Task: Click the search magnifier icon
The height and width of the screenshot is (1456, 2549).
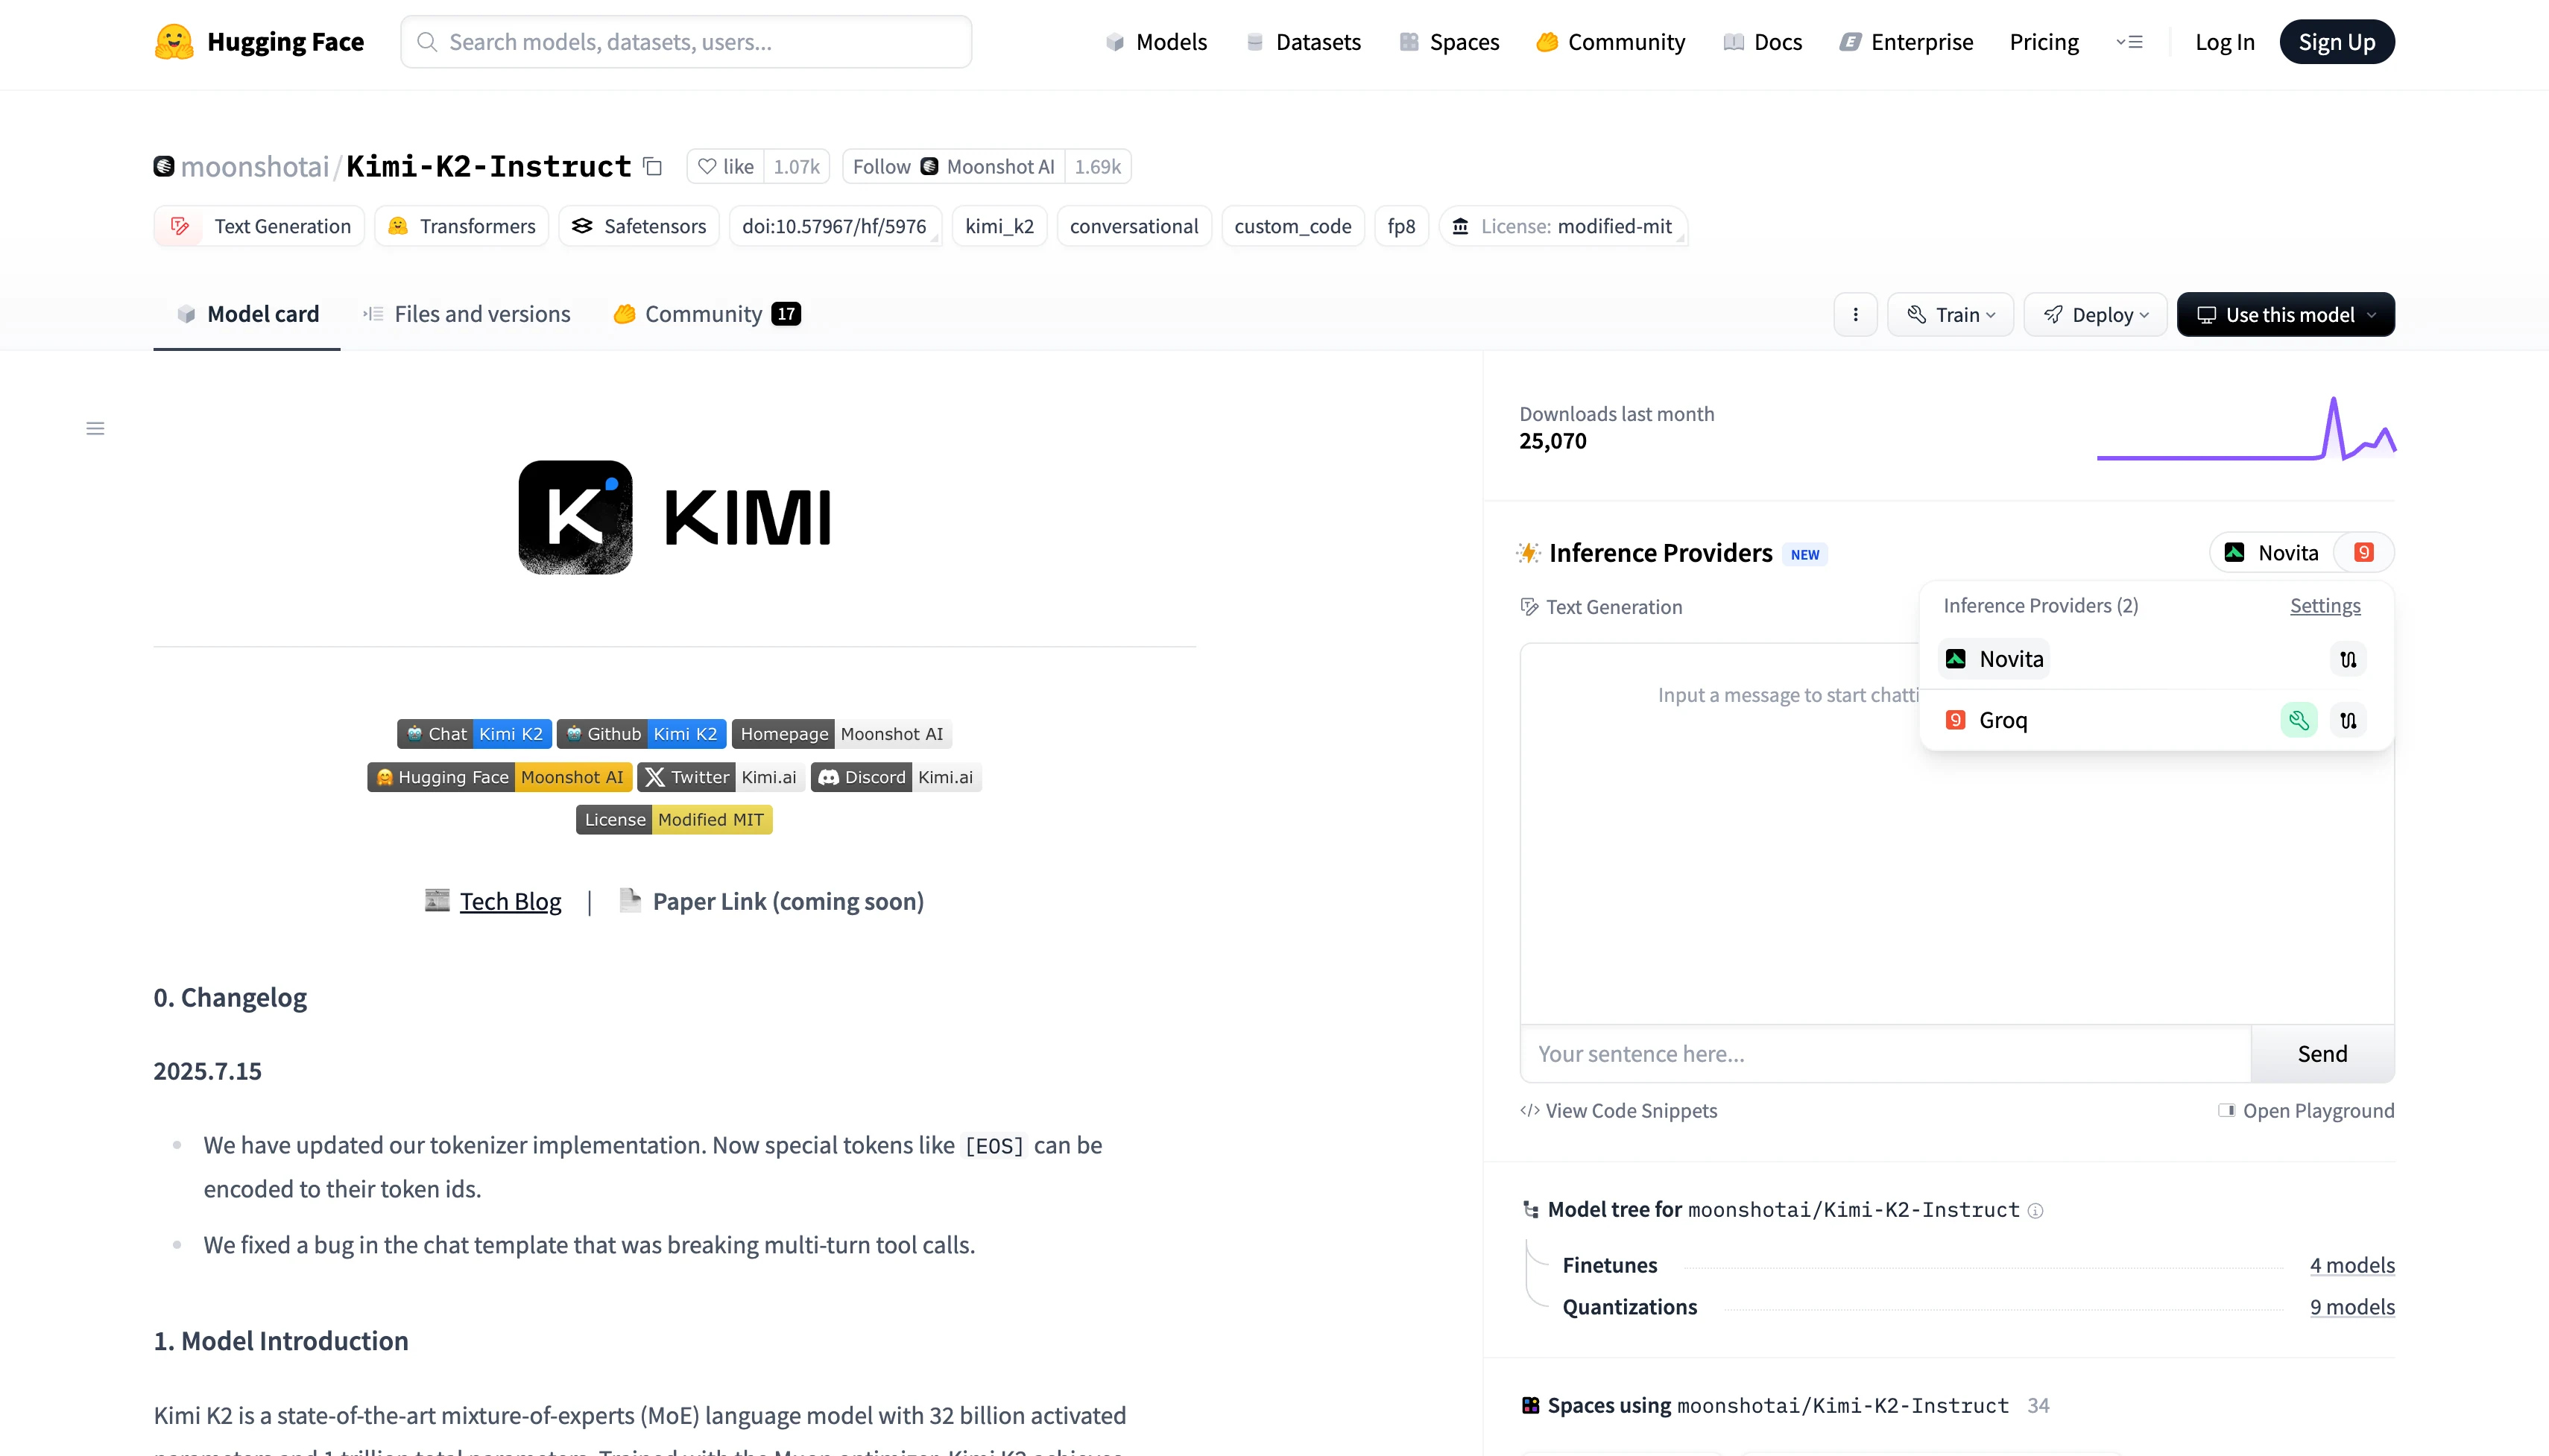Action: [427, 42]
